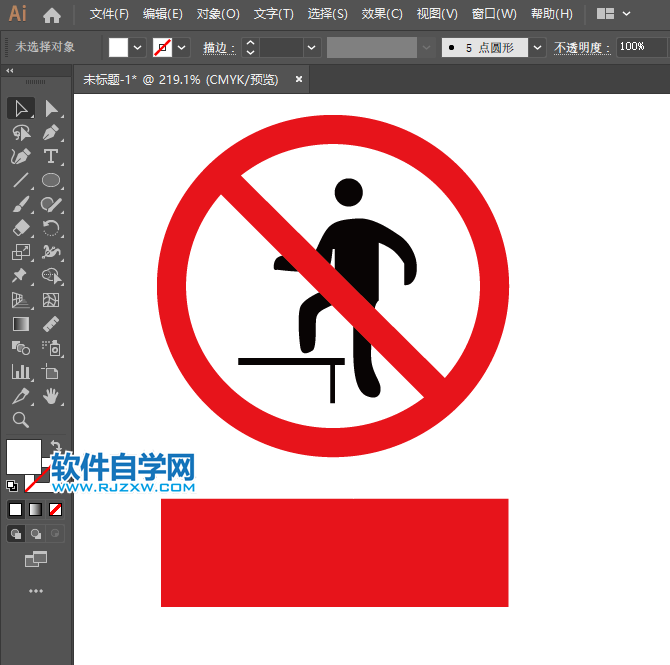
Task: Select the Pen tool
Action: [51, 133]
